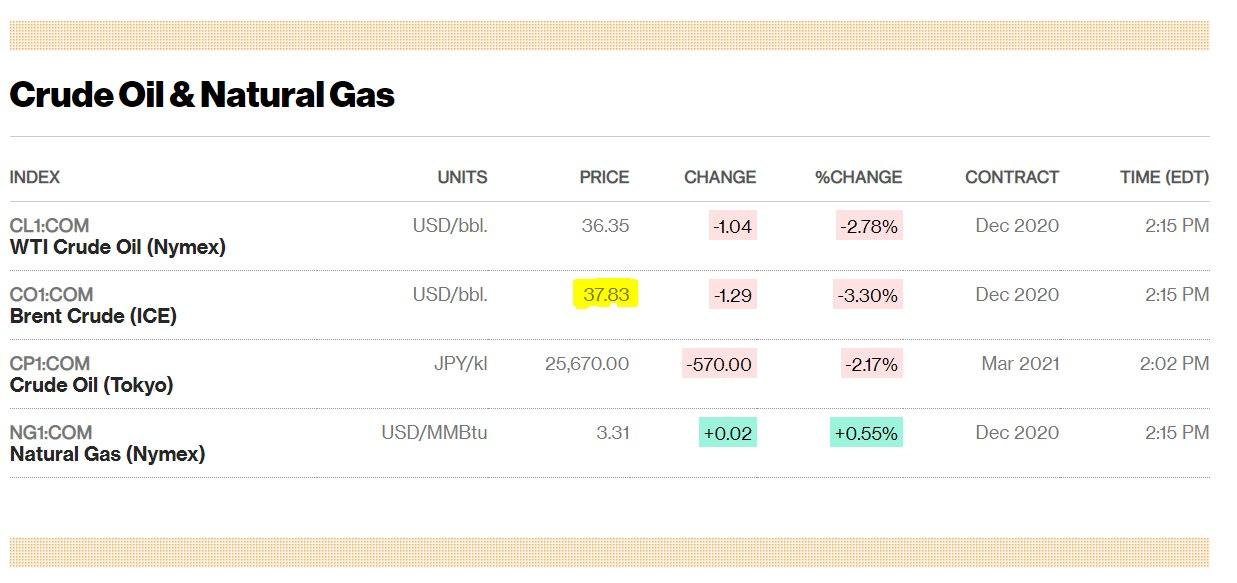Viewport: 1237px width, 583px height.
Task: Click the CP1:COM ticker symbol
Action: click(50, 364)
